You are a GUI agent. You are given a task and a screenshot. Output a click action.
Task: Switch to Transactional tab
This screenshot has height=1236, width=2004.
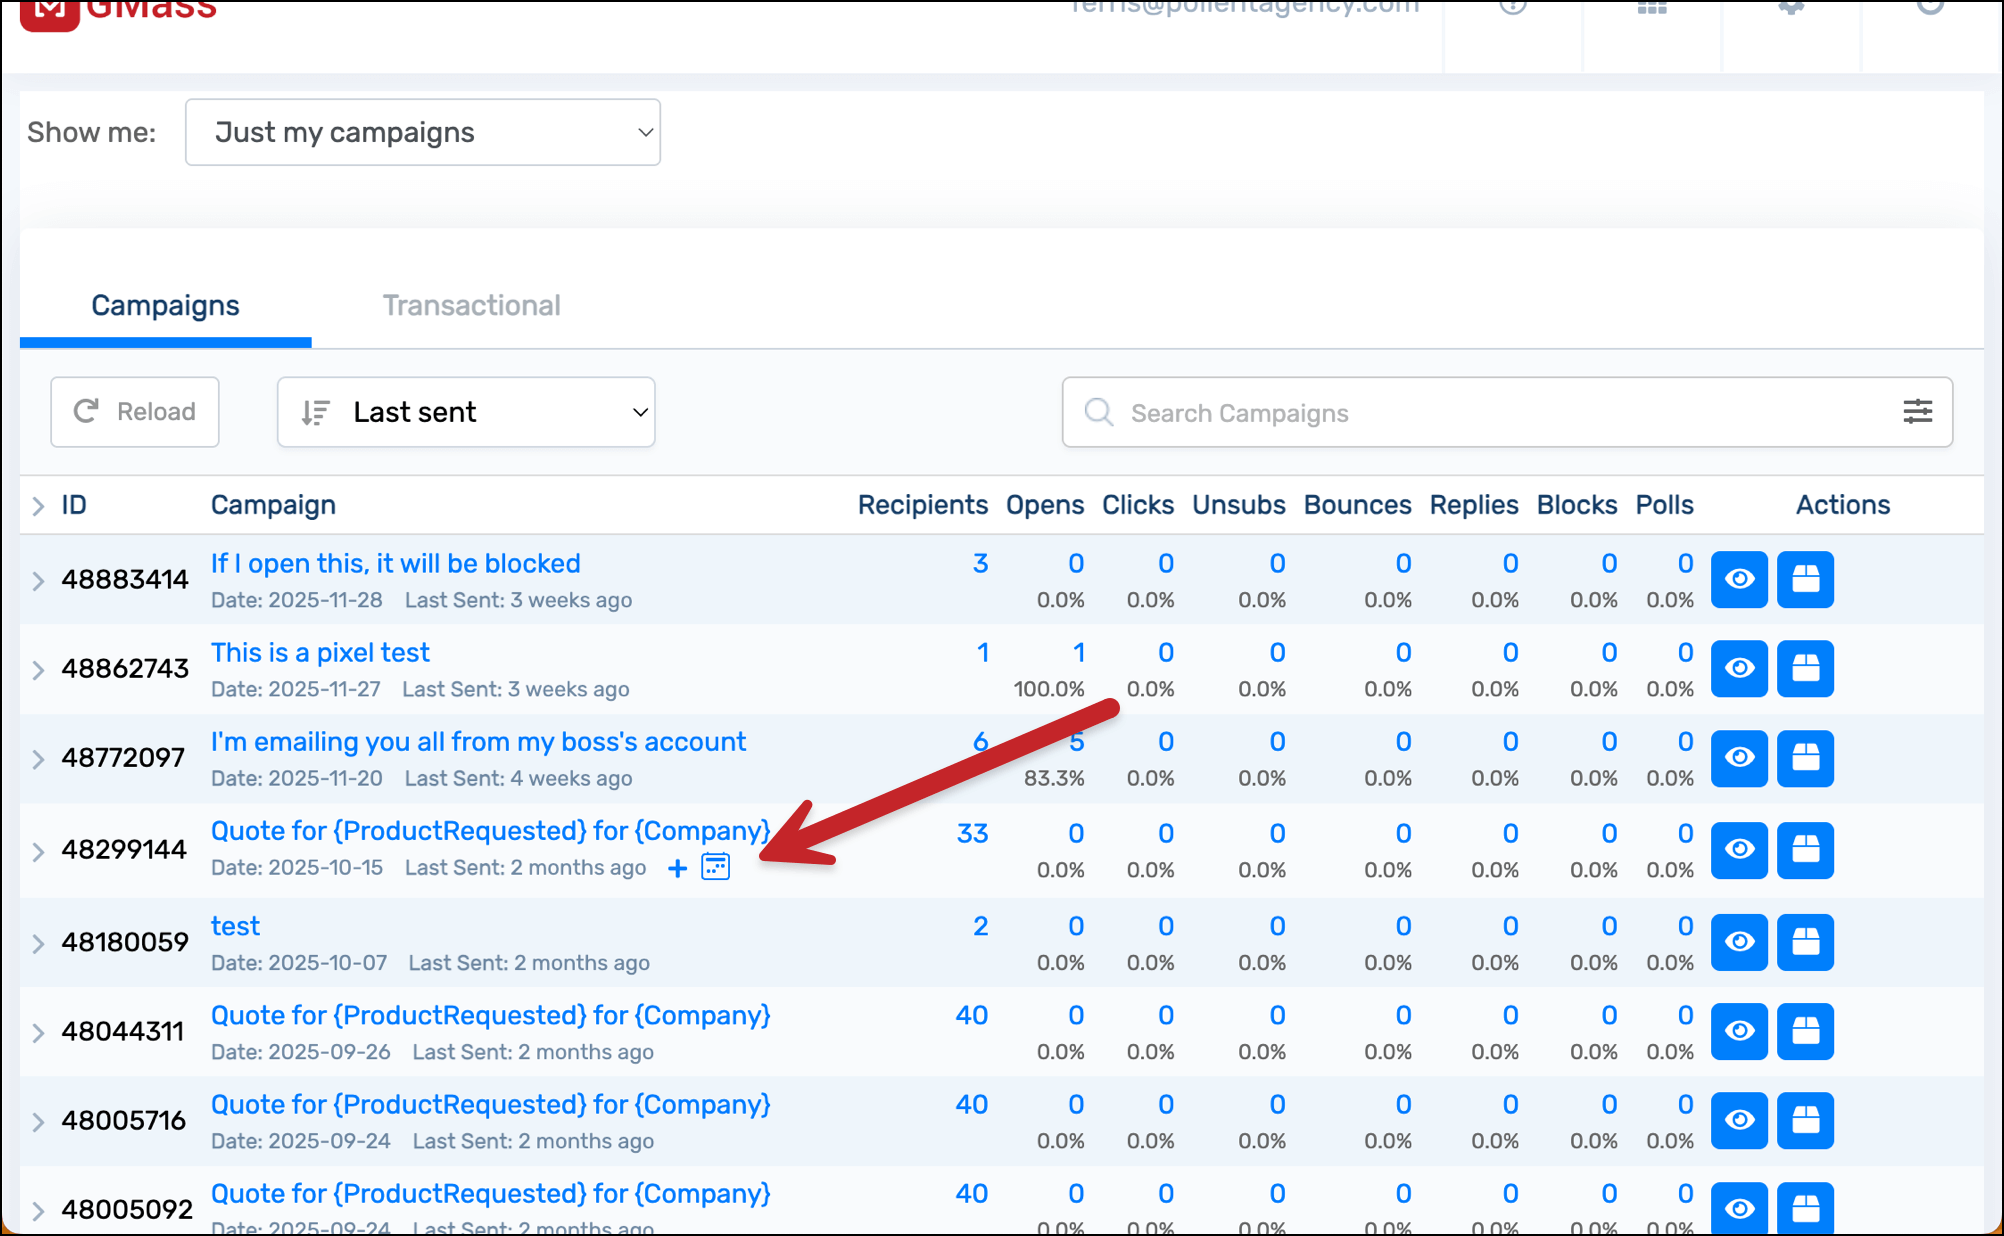pyautogui.click(x=471, y=306)
